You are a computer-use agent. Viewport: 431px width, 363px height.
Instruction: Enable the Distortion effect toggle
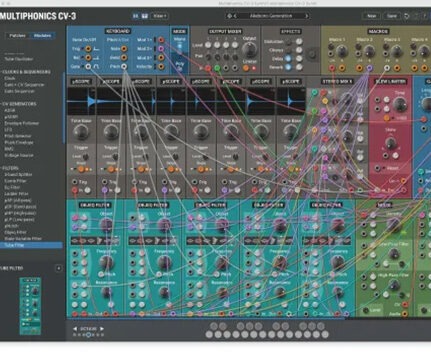pyautogui.click(x=289, y=42)
